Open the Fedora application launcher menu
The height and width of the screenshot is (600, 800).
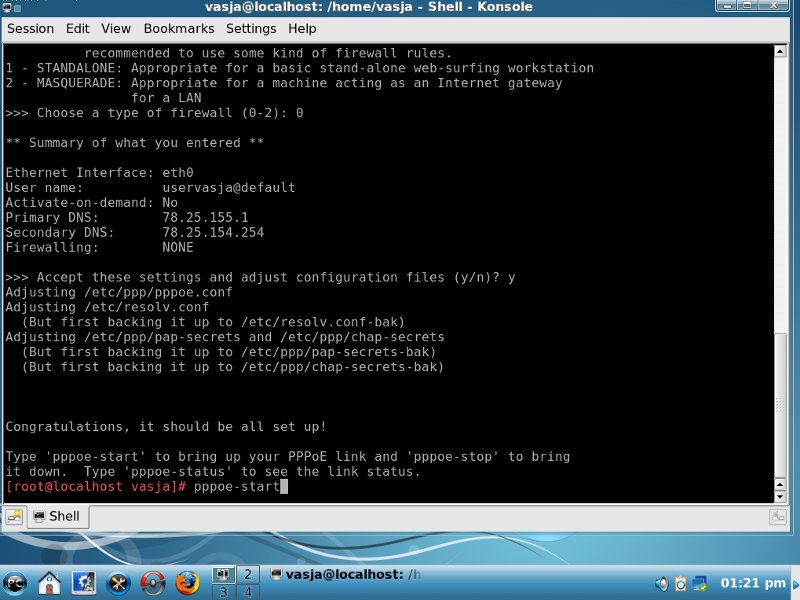15,581
